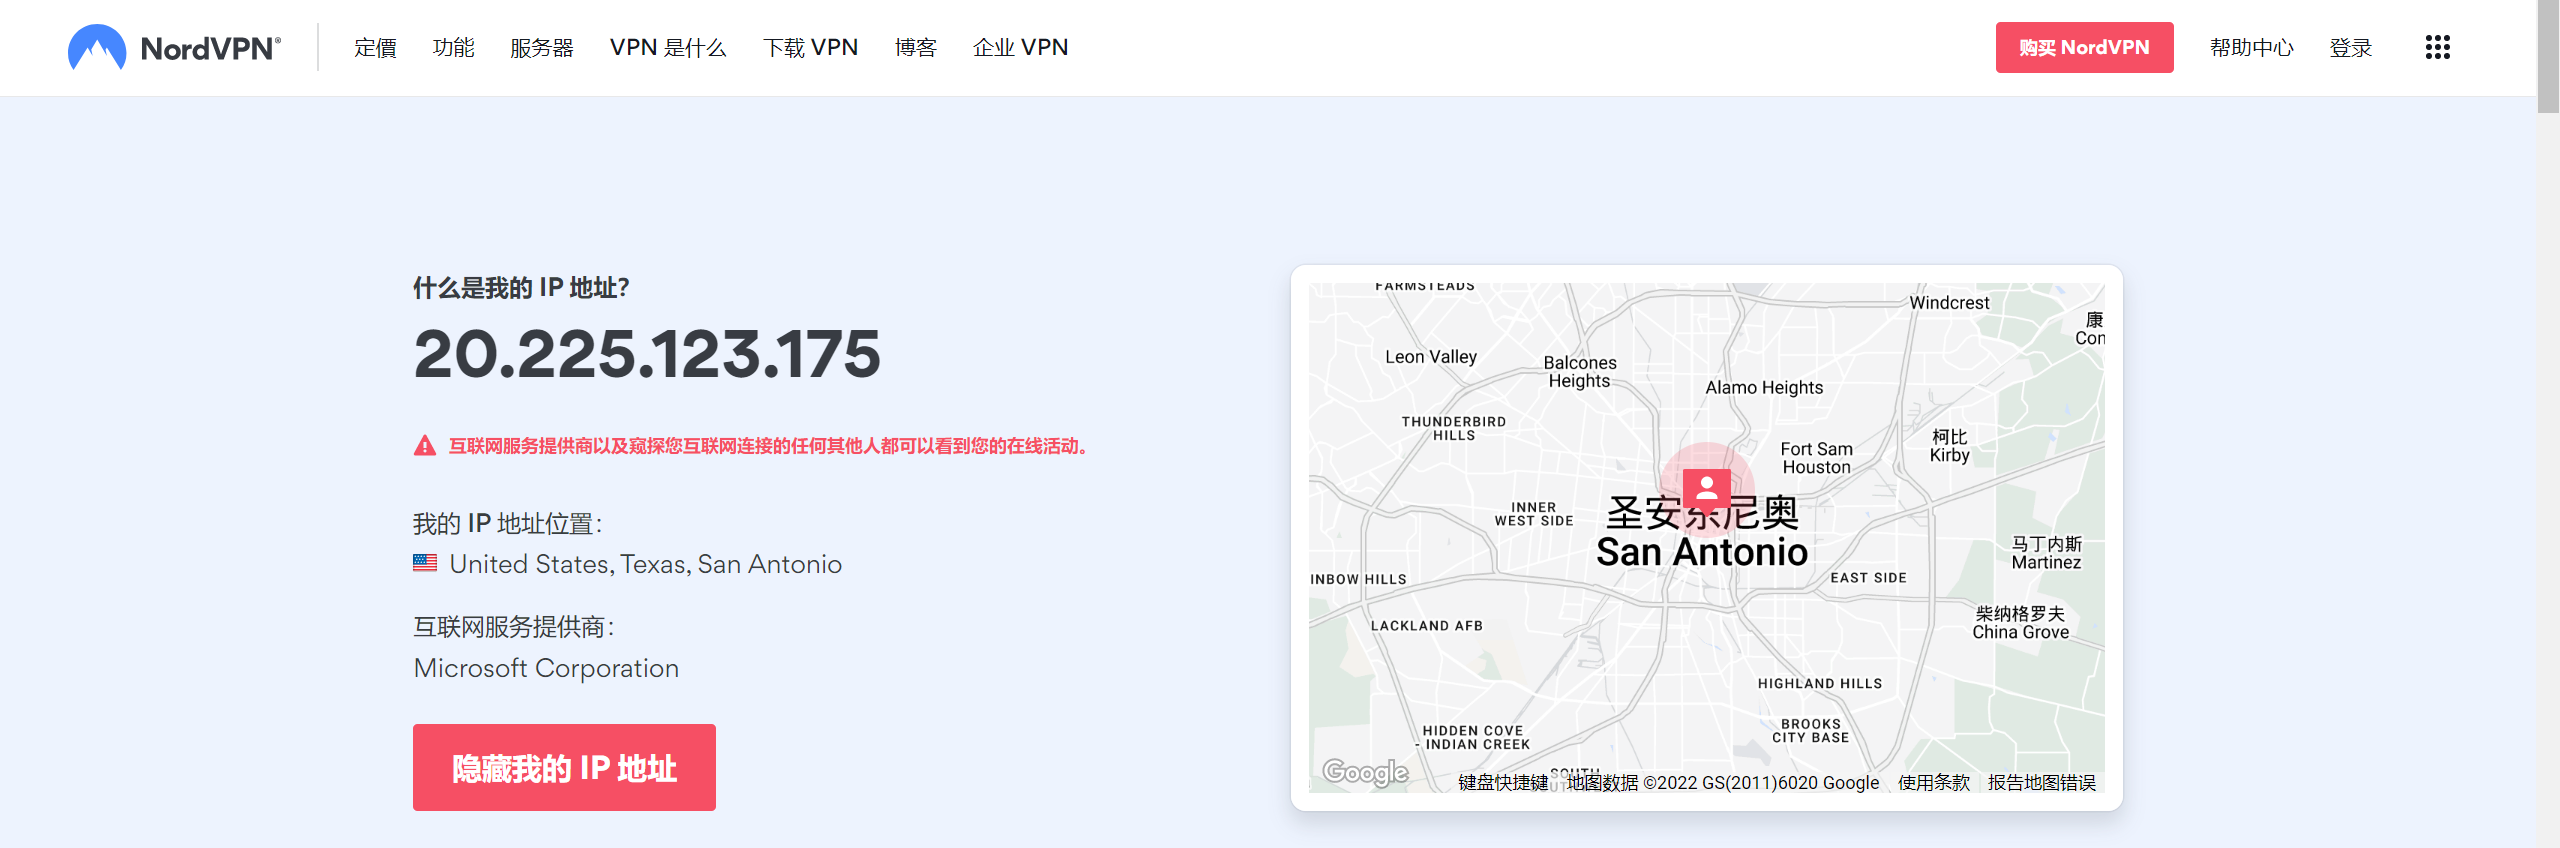Click the red warning triangle icon
This screenshot has height=848, width=2560.
(x=425, y=446)
